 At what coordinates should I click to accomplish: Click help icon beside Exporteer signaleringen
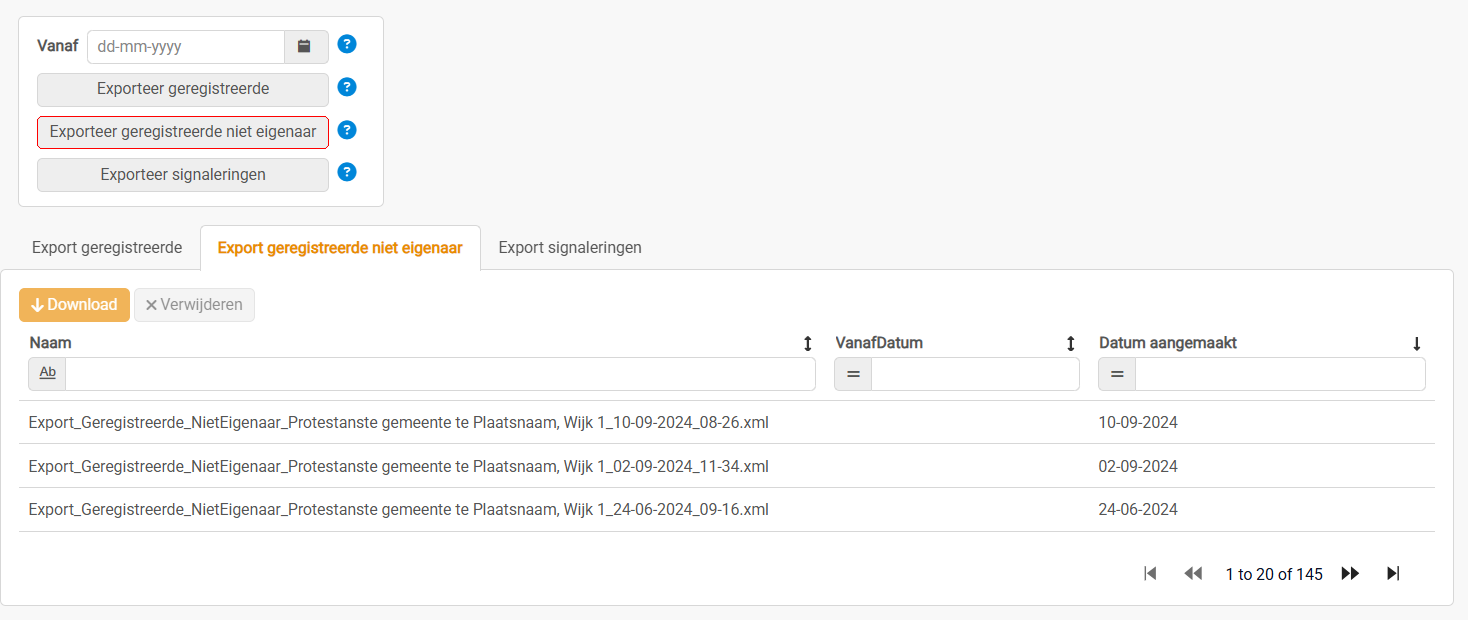point(347,172)
